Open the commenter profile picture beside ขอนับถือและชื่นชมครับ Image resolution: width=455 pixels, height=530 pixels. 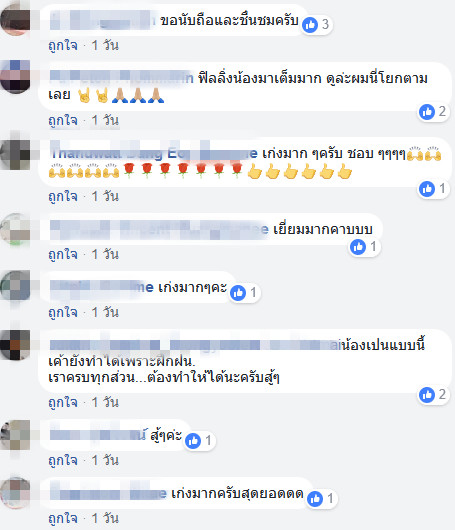(x=15, y=19)
